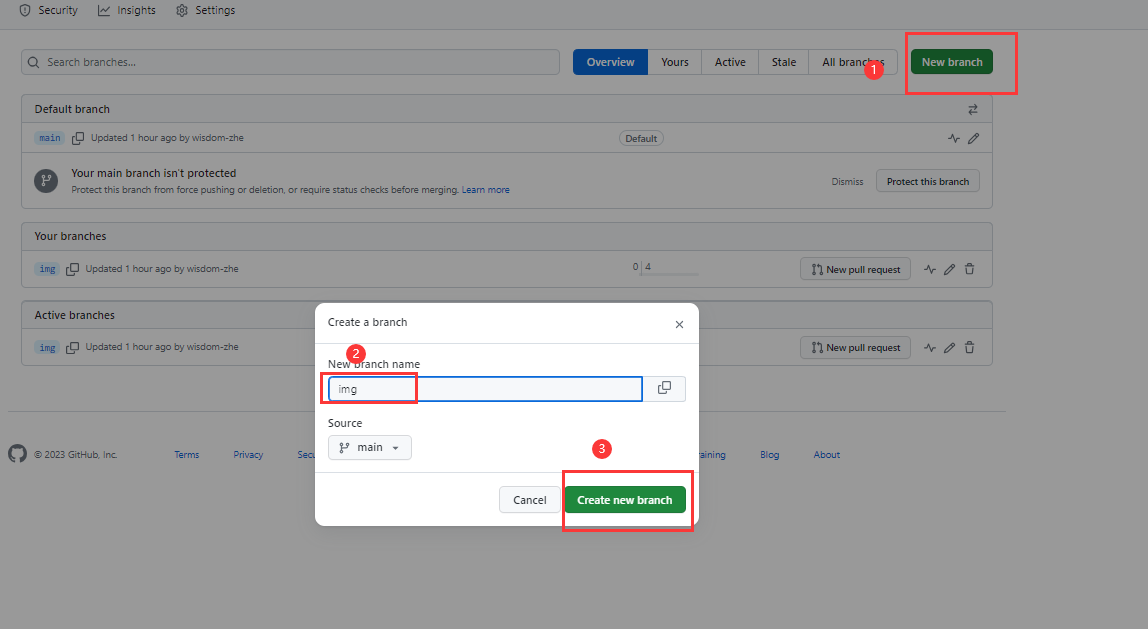Click the switch default branch icon
1148x629 pixels.
(972, 109)
